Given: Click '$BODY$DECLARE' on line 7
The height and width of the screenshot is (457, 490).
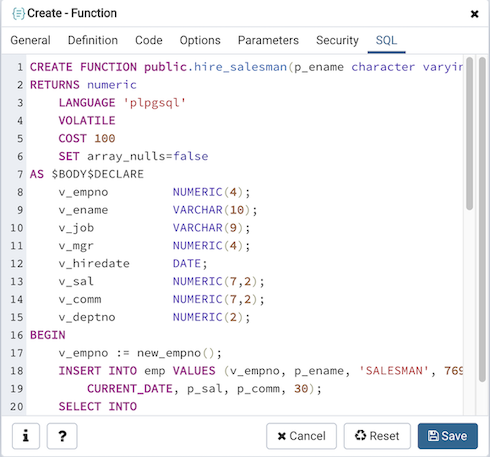Looking at the screenshot, I should pyautogui.click(x=98, y=174).
